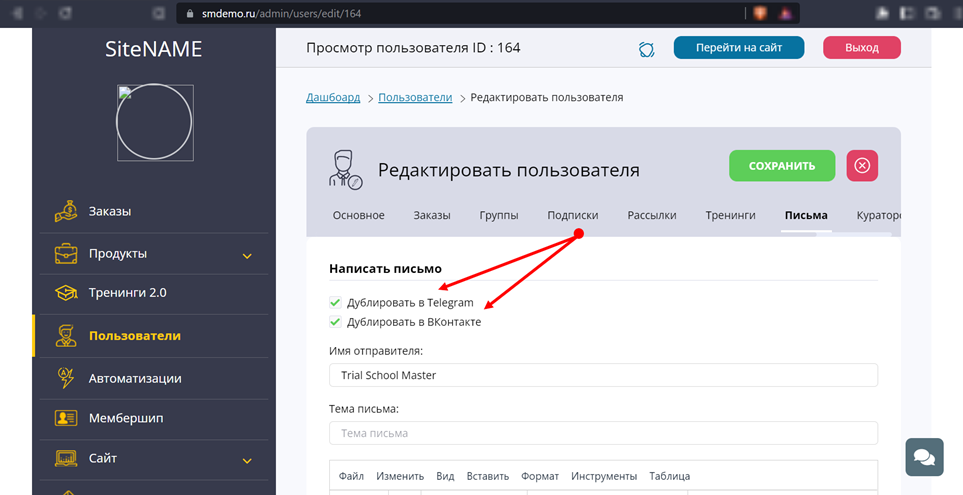This screenshot has width=963, height=495.
Task: Click the Продукты briefcase icon
Action: click(x=66, y=254)
